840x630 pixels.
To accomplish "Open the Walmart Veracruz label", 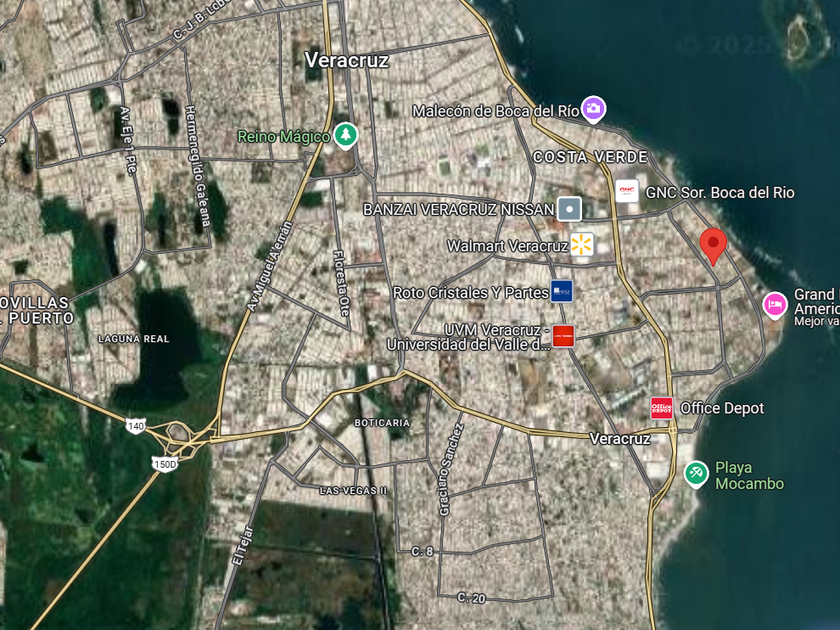I will click(507, 246).
